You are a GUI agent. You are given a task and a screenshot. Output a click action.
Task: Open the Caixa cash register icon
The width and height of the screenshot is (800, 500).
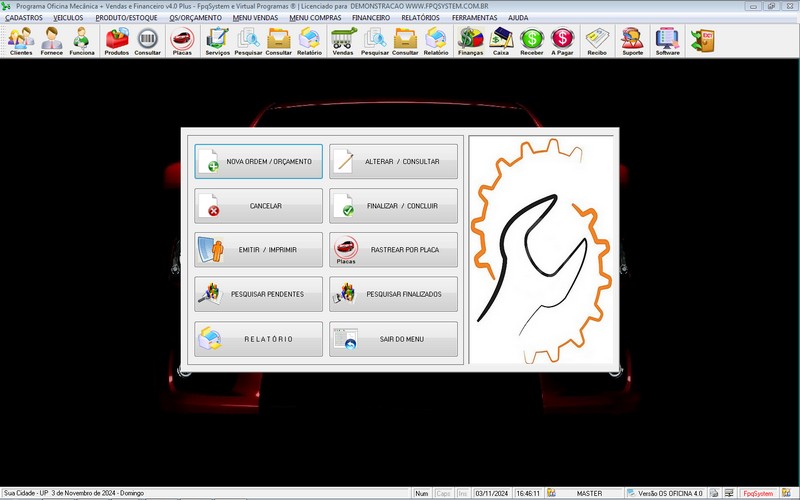pyautogui.click(x=501, y=41)
